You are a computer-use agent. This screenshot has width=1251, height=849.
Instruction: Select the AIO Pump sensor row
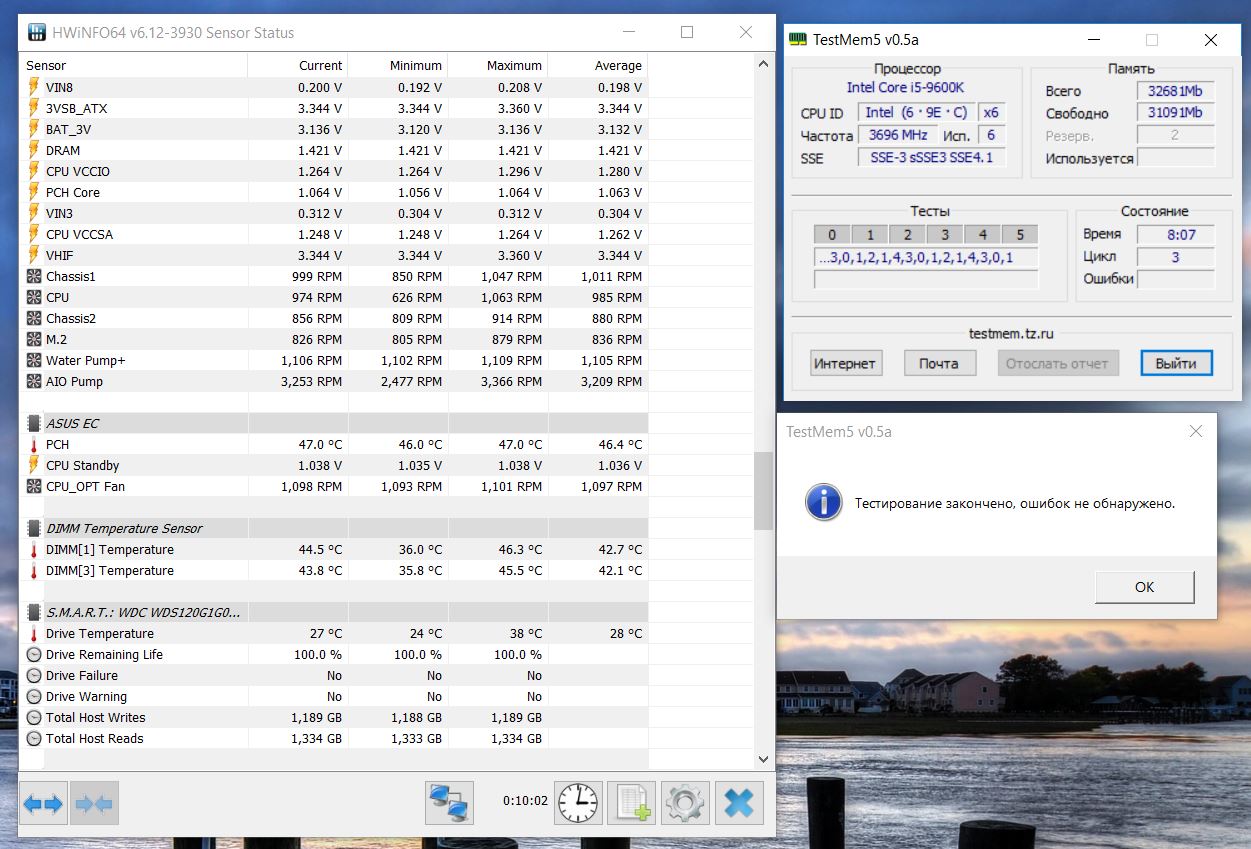[335, 381]
